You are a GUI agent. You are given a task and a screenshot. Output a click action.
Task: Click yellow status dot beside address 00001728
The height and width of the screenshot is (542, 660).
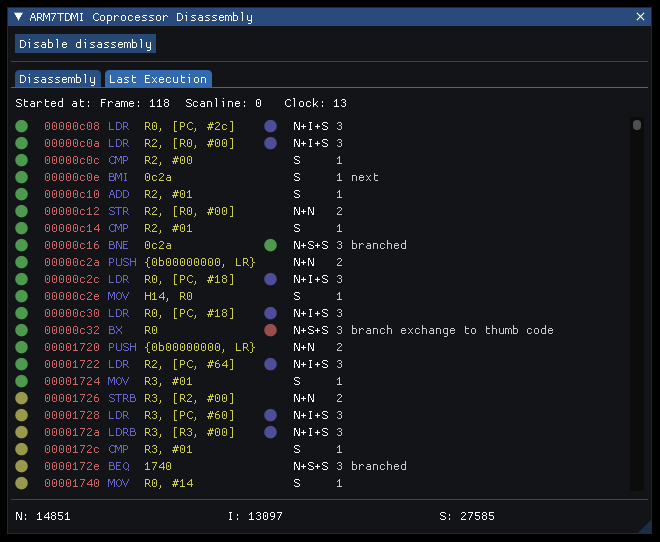[x=21, y=415]
